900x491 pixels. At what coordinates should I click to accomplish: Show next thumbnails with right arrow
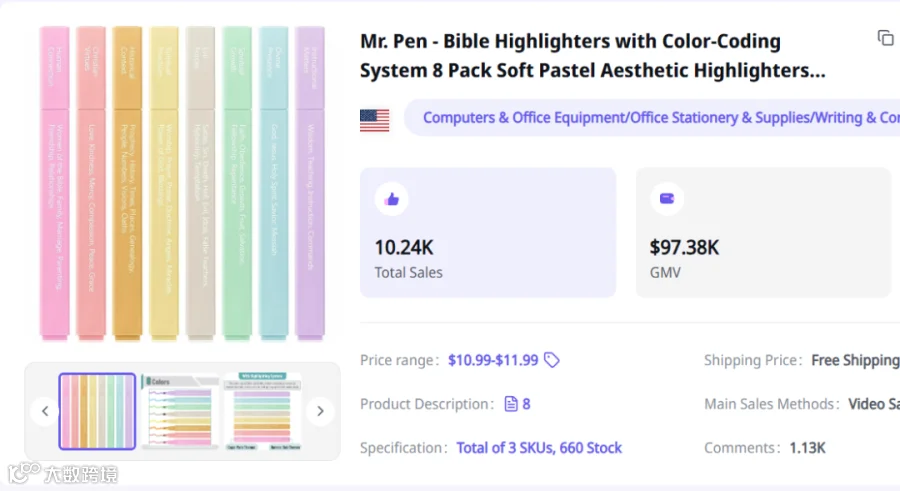(320, 411)
